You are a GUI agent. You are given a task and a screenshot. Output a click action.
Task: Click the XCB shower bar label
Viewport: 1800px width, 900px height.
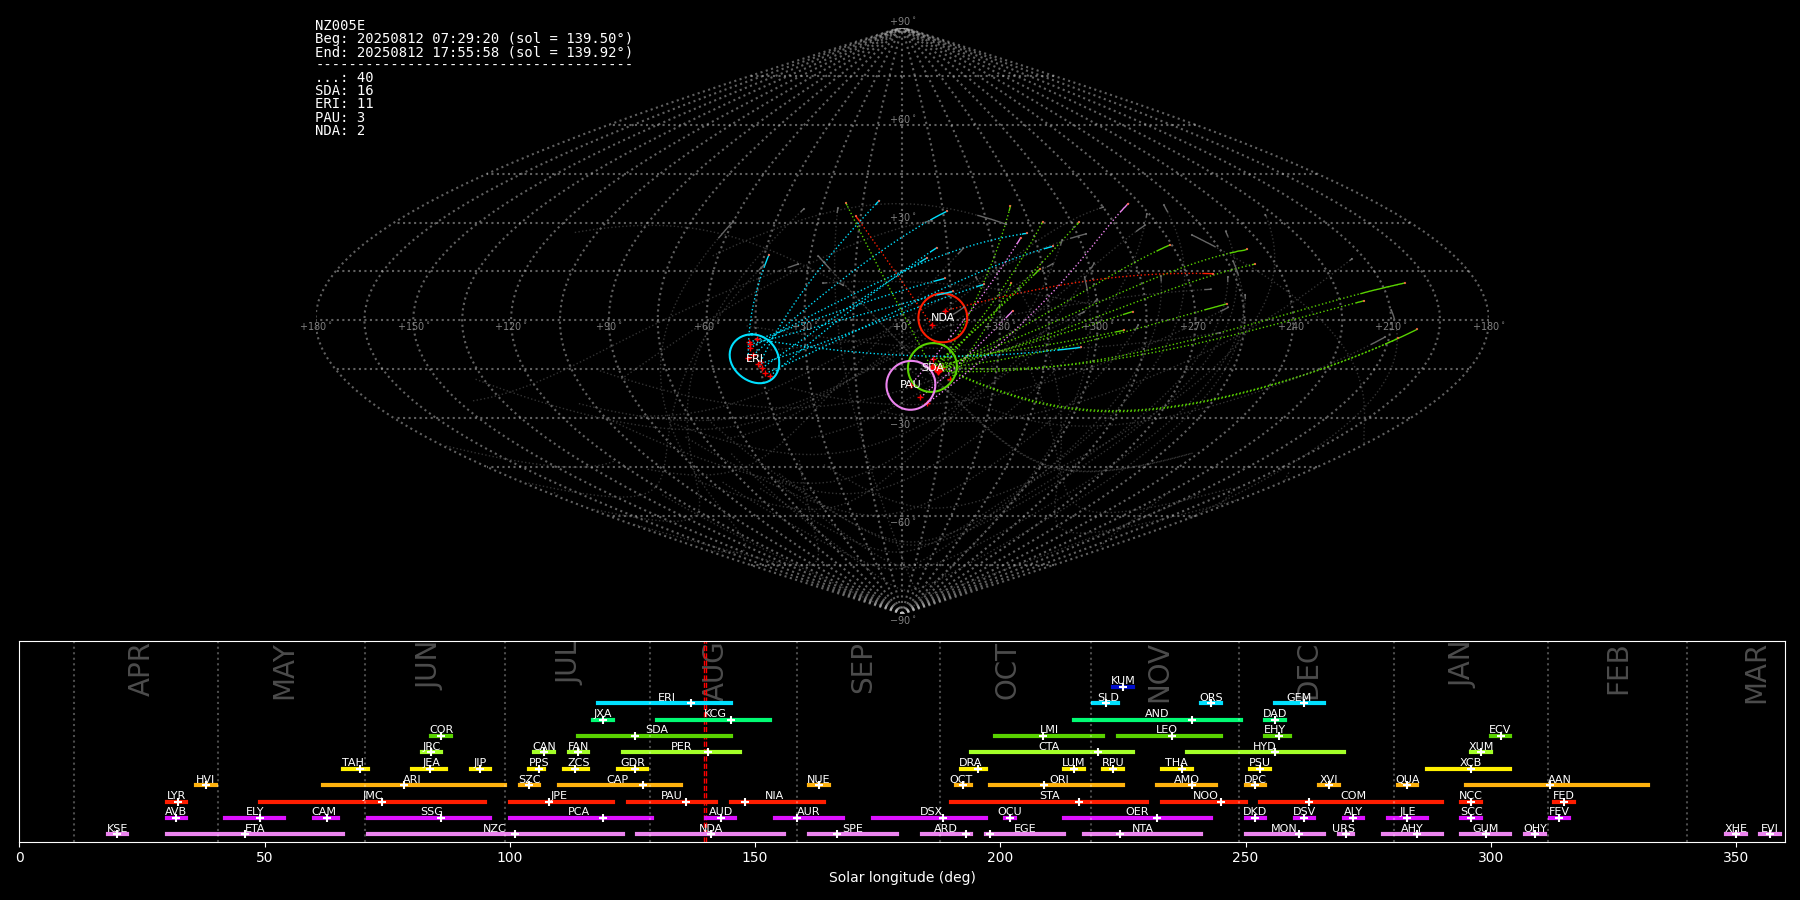coord(1470,763)
